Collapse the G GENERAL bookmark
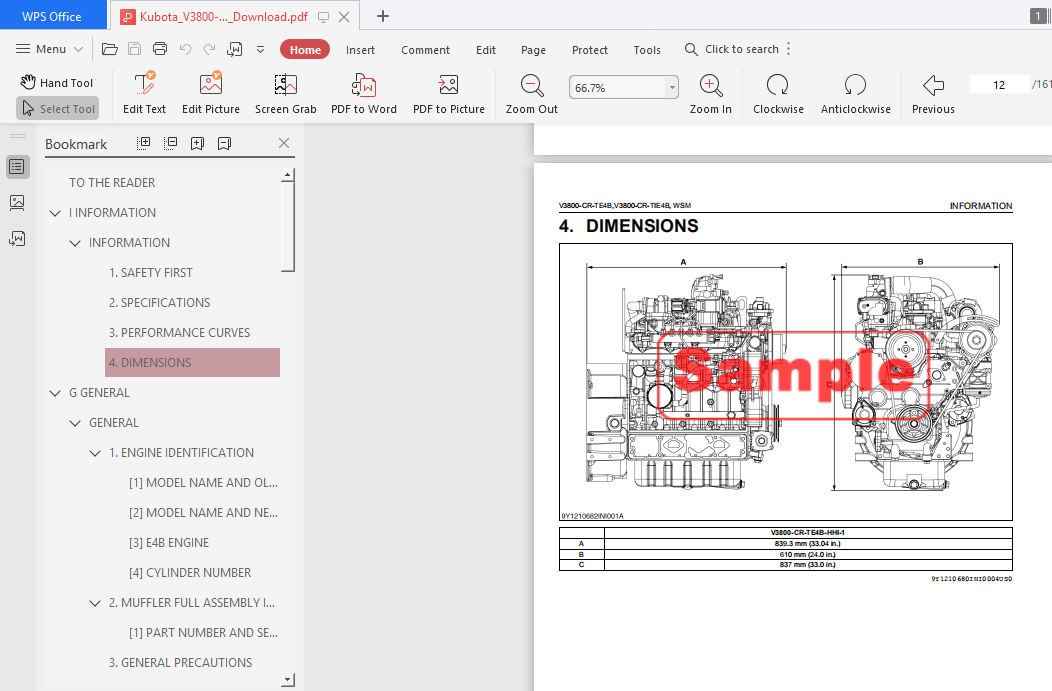 55,393
